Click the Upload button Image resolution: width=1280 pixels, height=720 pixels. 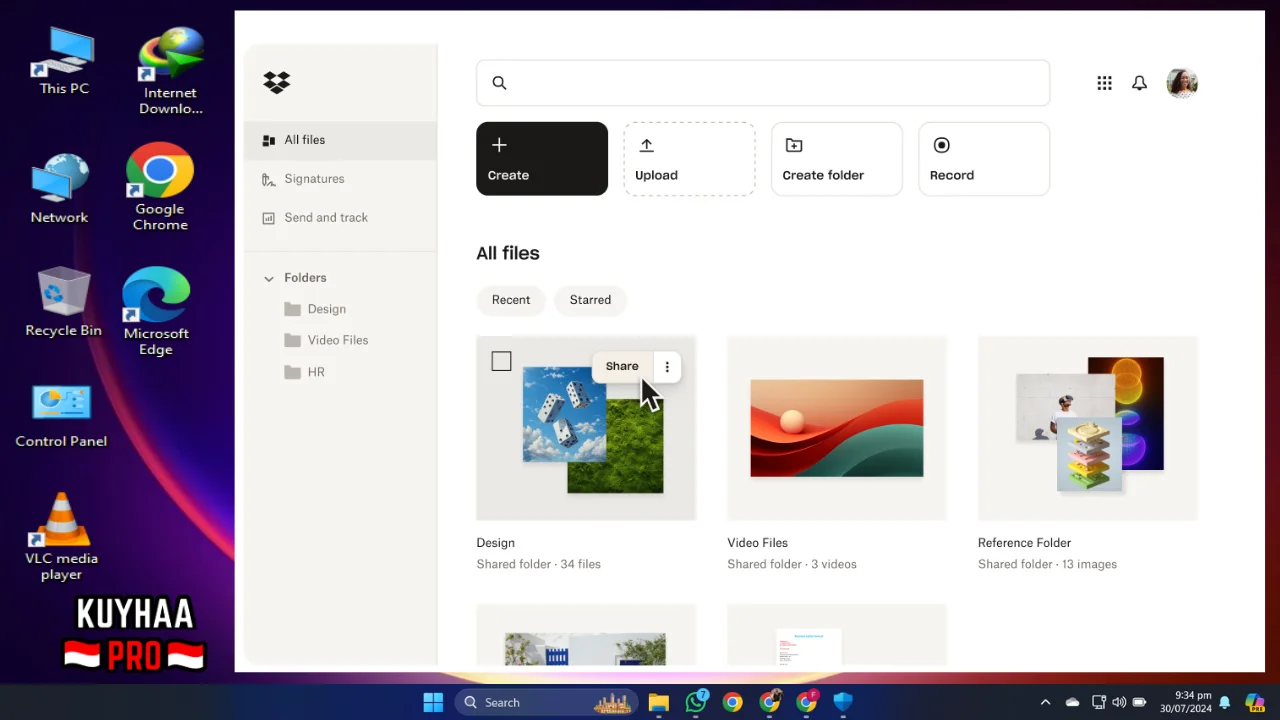[x=689, y=159]
